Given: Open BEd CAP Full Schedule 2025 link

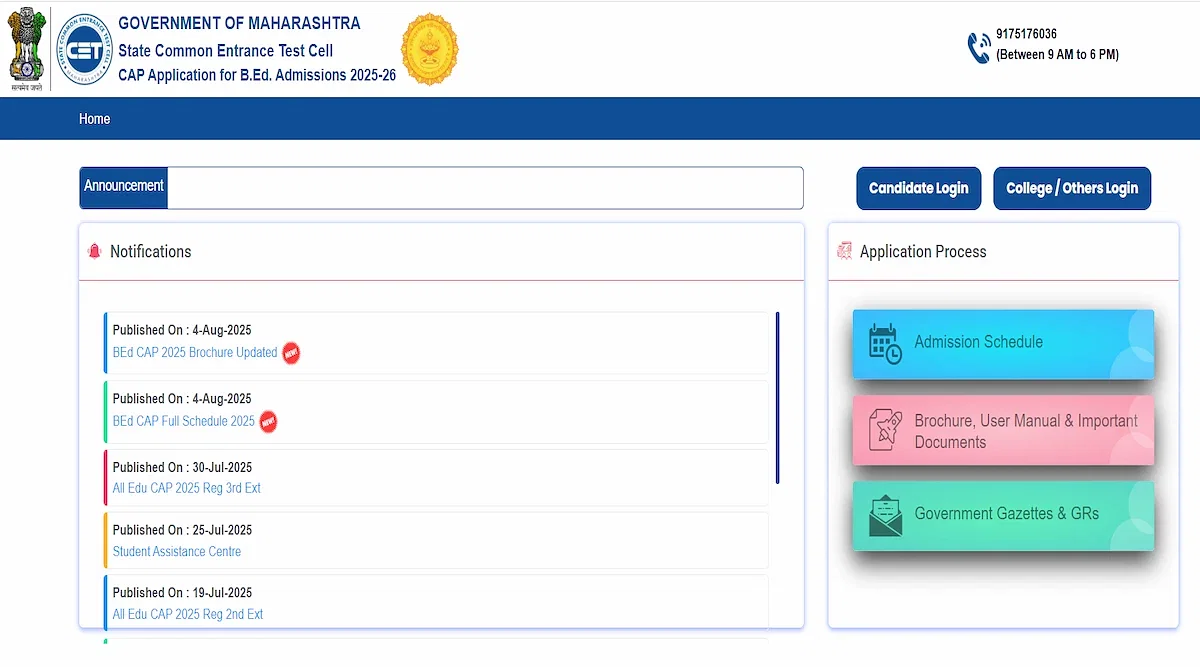Looking at the screenshot, I should [x=184, y=422].
